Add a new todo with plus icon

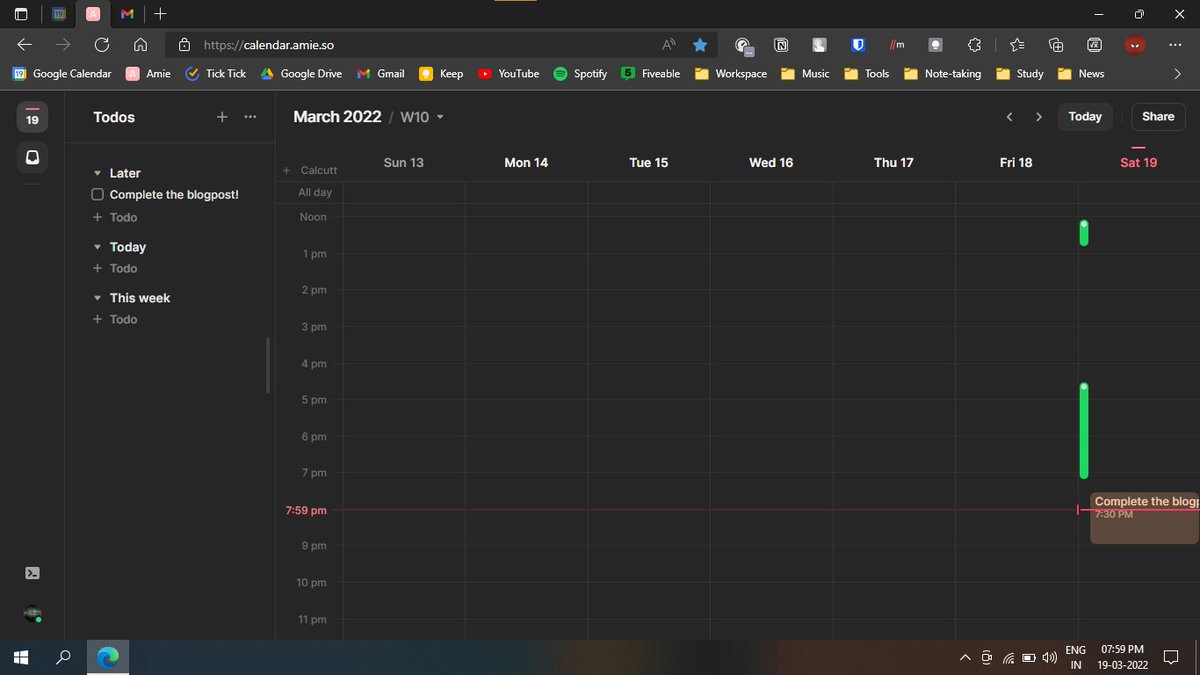click(x=222, y=117)
